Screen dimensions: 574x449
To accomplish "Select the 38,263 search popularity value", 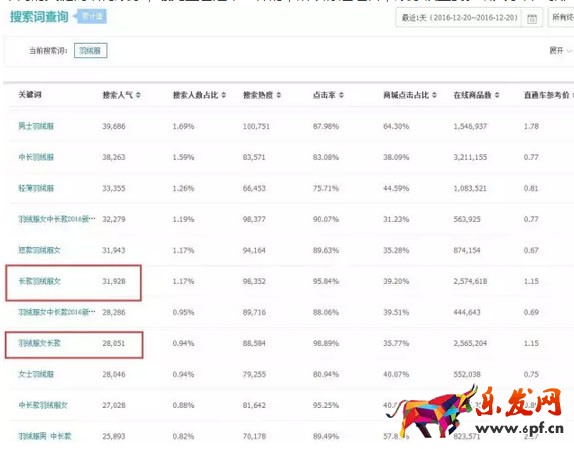I will click(114, 157).
